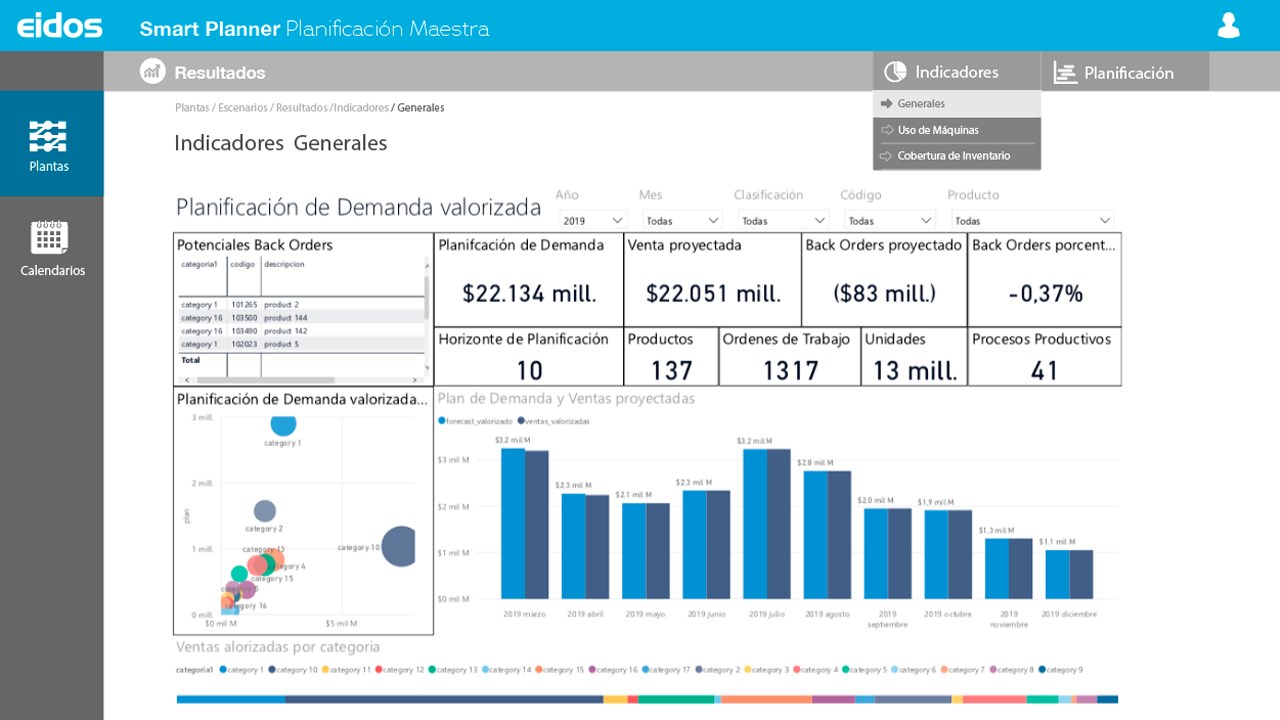The width and height of the screenshot is (1280, 720).
Task: Go to Escenarios in the breadcrumb
Action: click(x=243, y=108)
